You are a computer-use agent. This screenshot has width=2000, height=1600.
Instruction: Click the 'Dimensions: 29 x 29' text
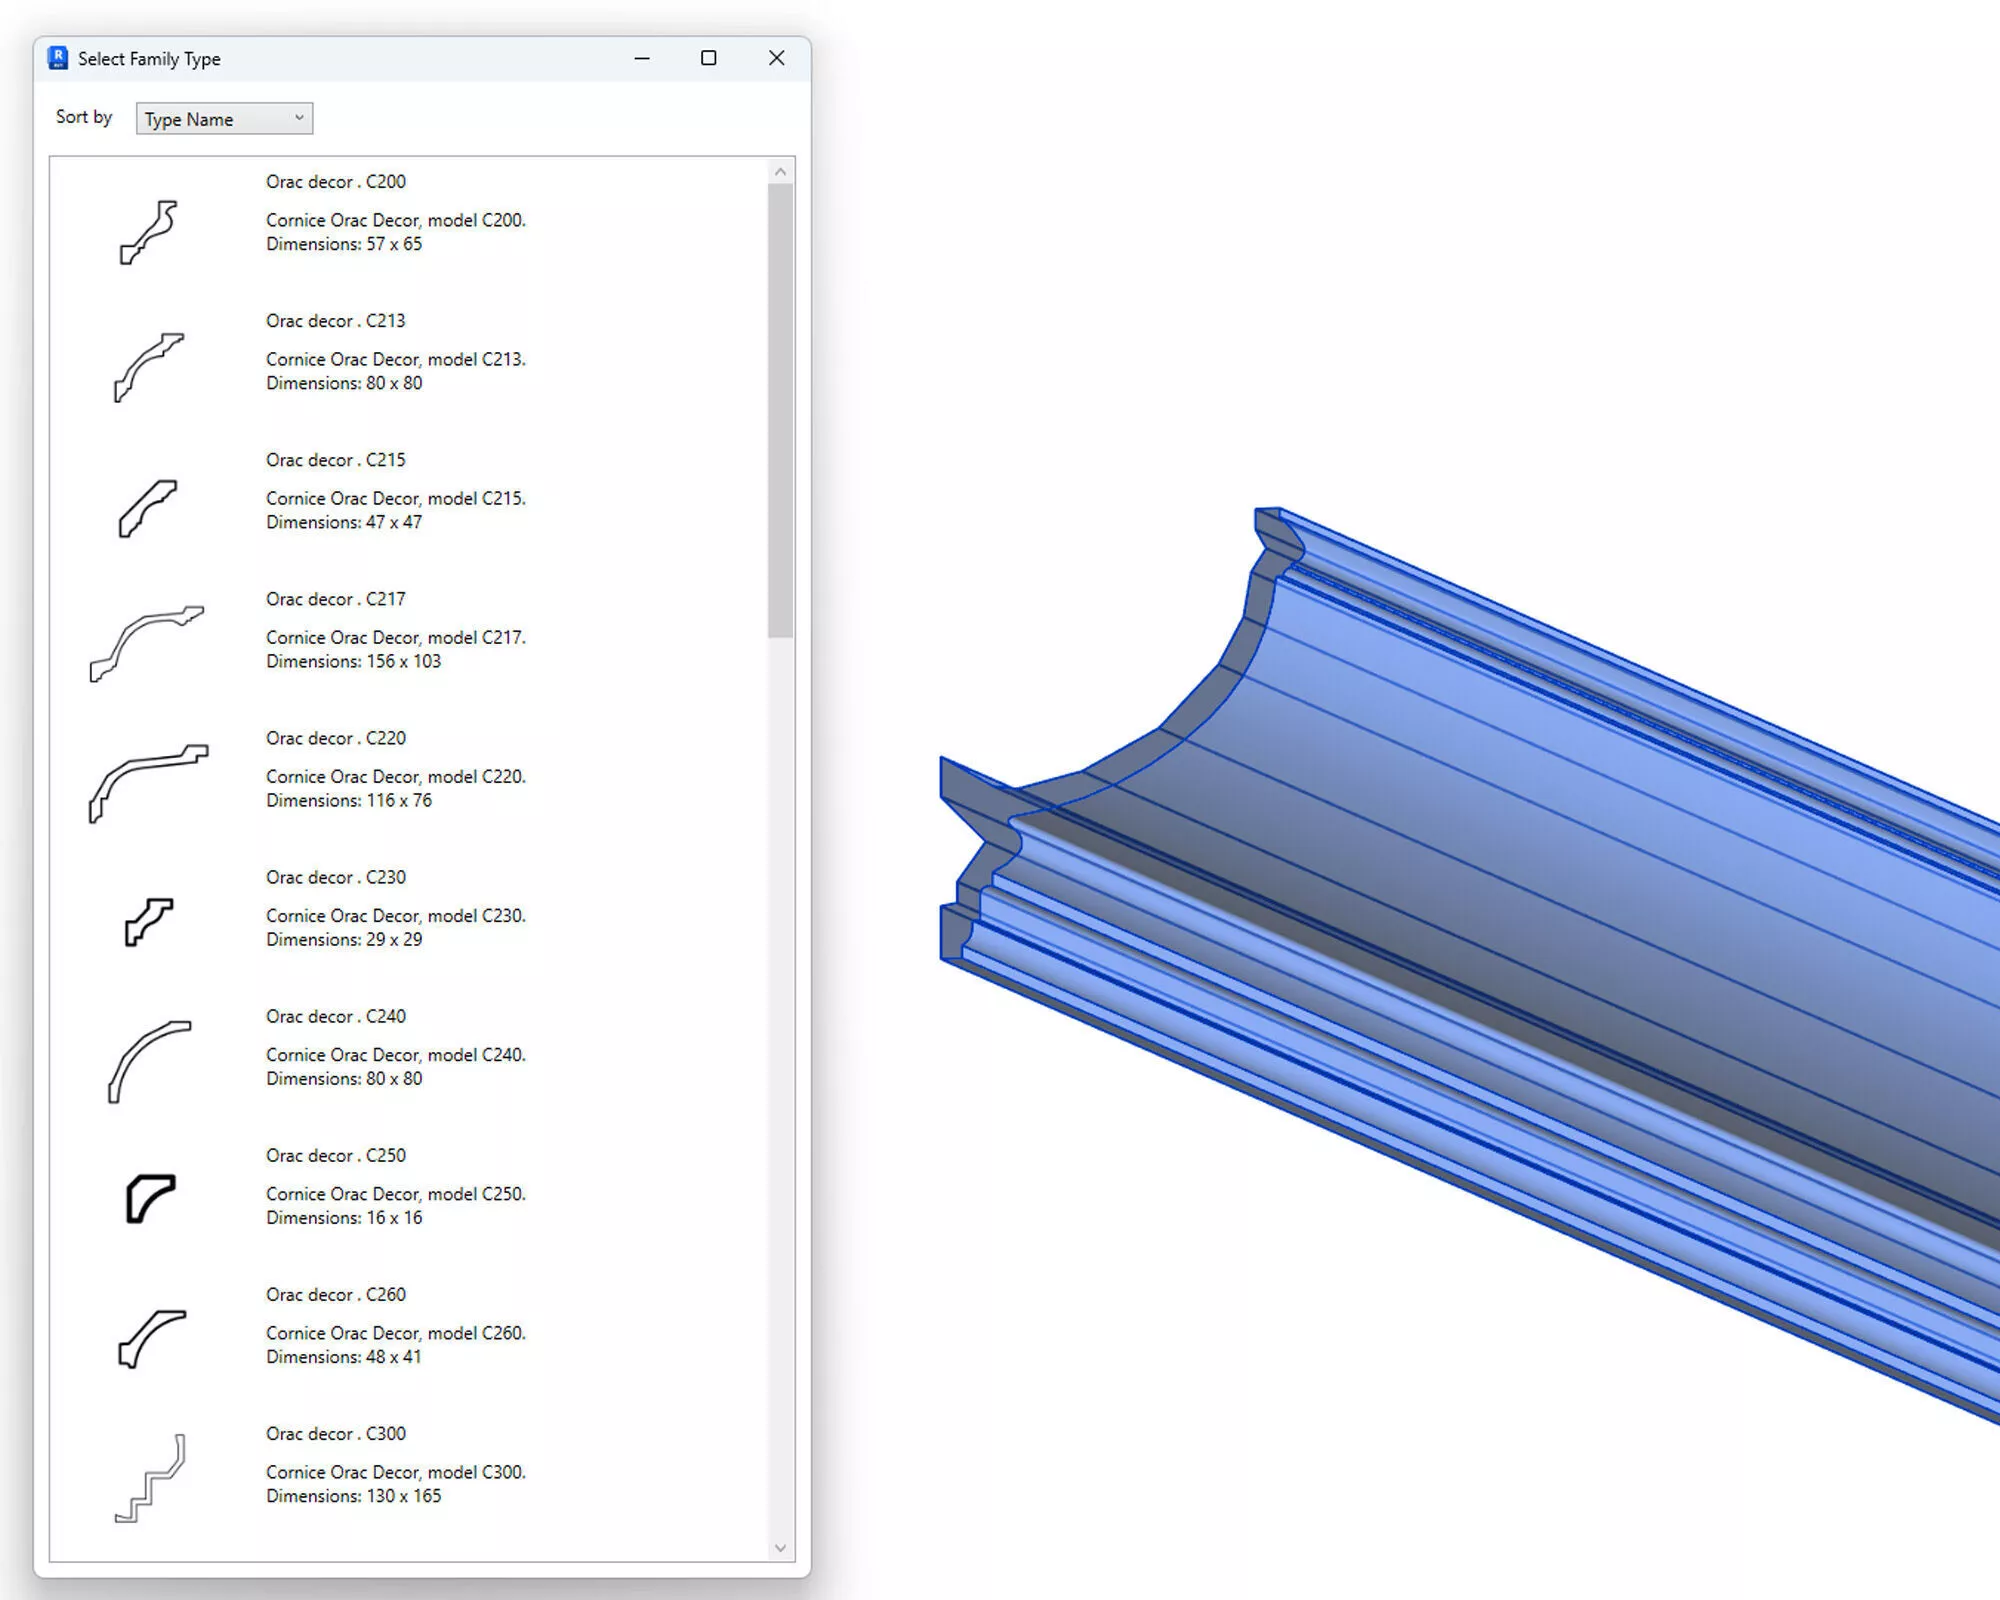344,939
